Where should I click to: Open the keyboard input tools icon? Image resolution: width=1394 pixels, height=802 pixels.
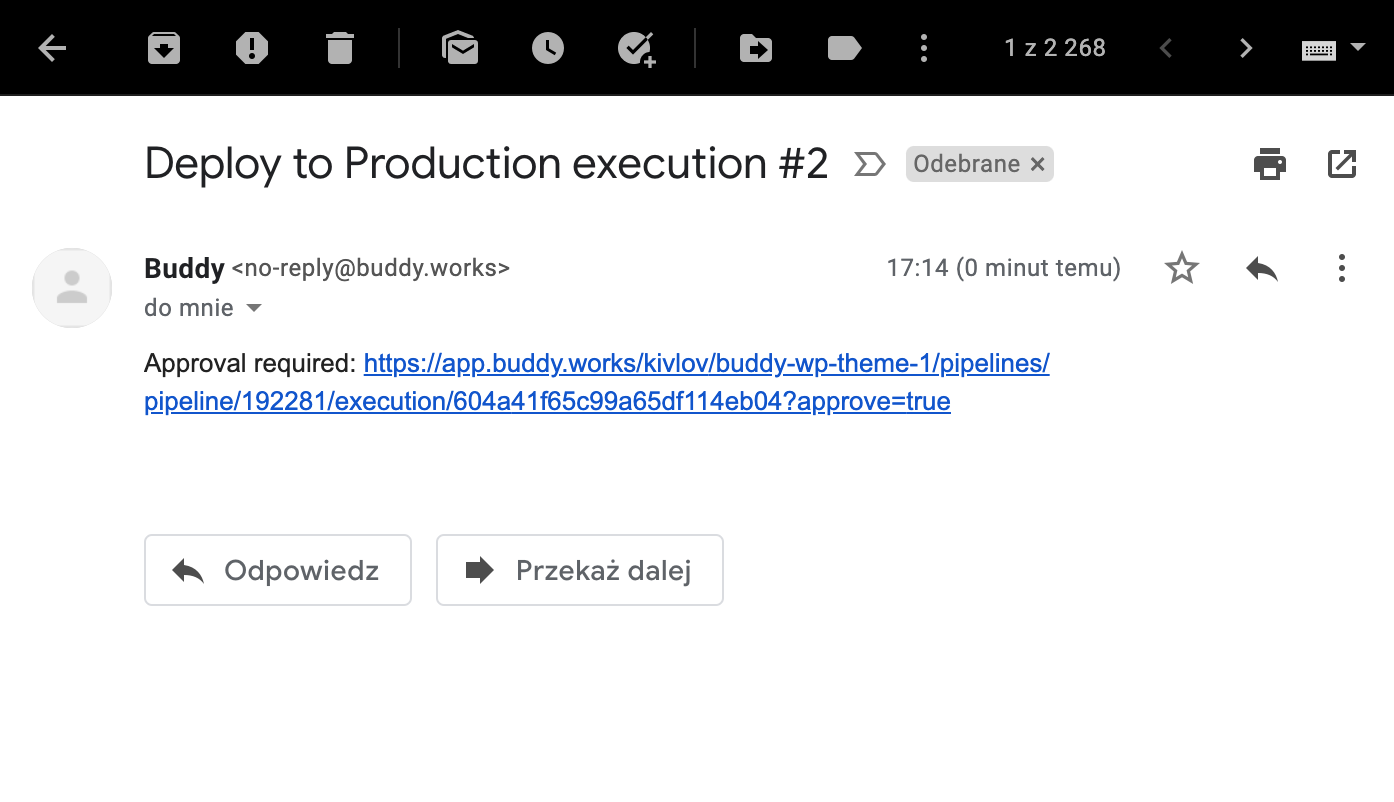[1319, 49]
